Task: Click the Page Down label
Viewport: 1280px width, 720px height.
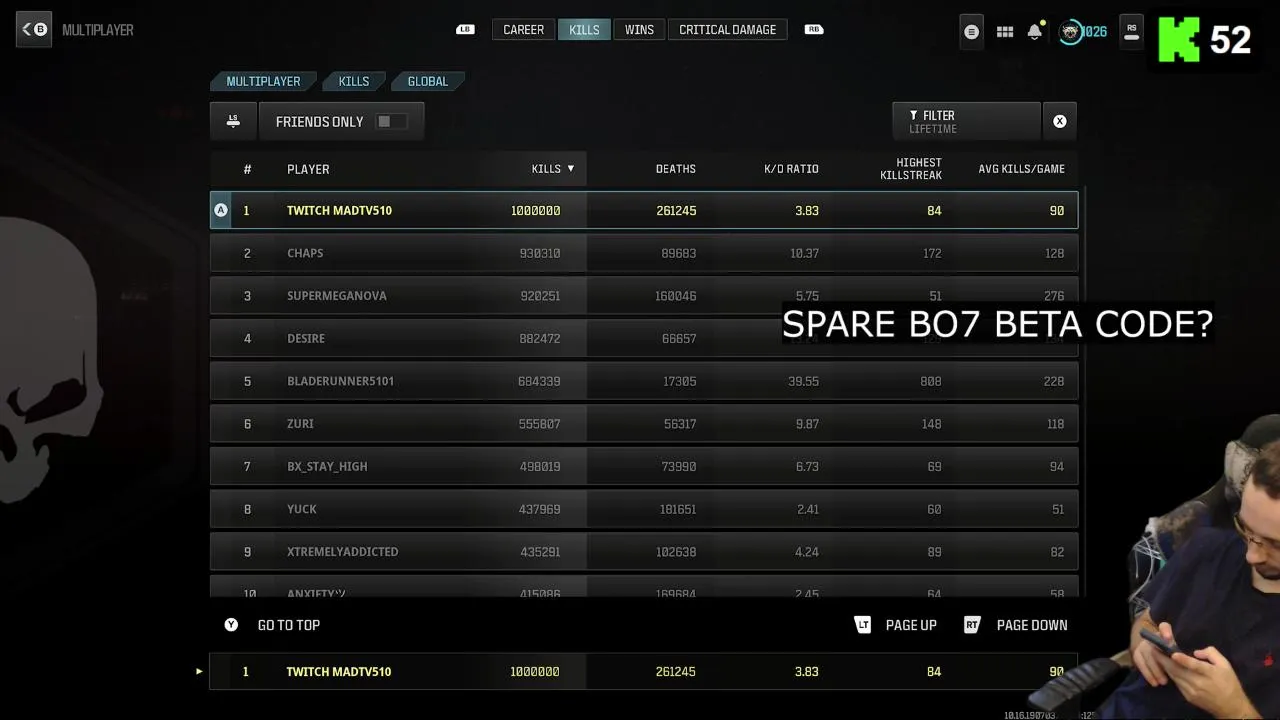Action: [1032, 625]
